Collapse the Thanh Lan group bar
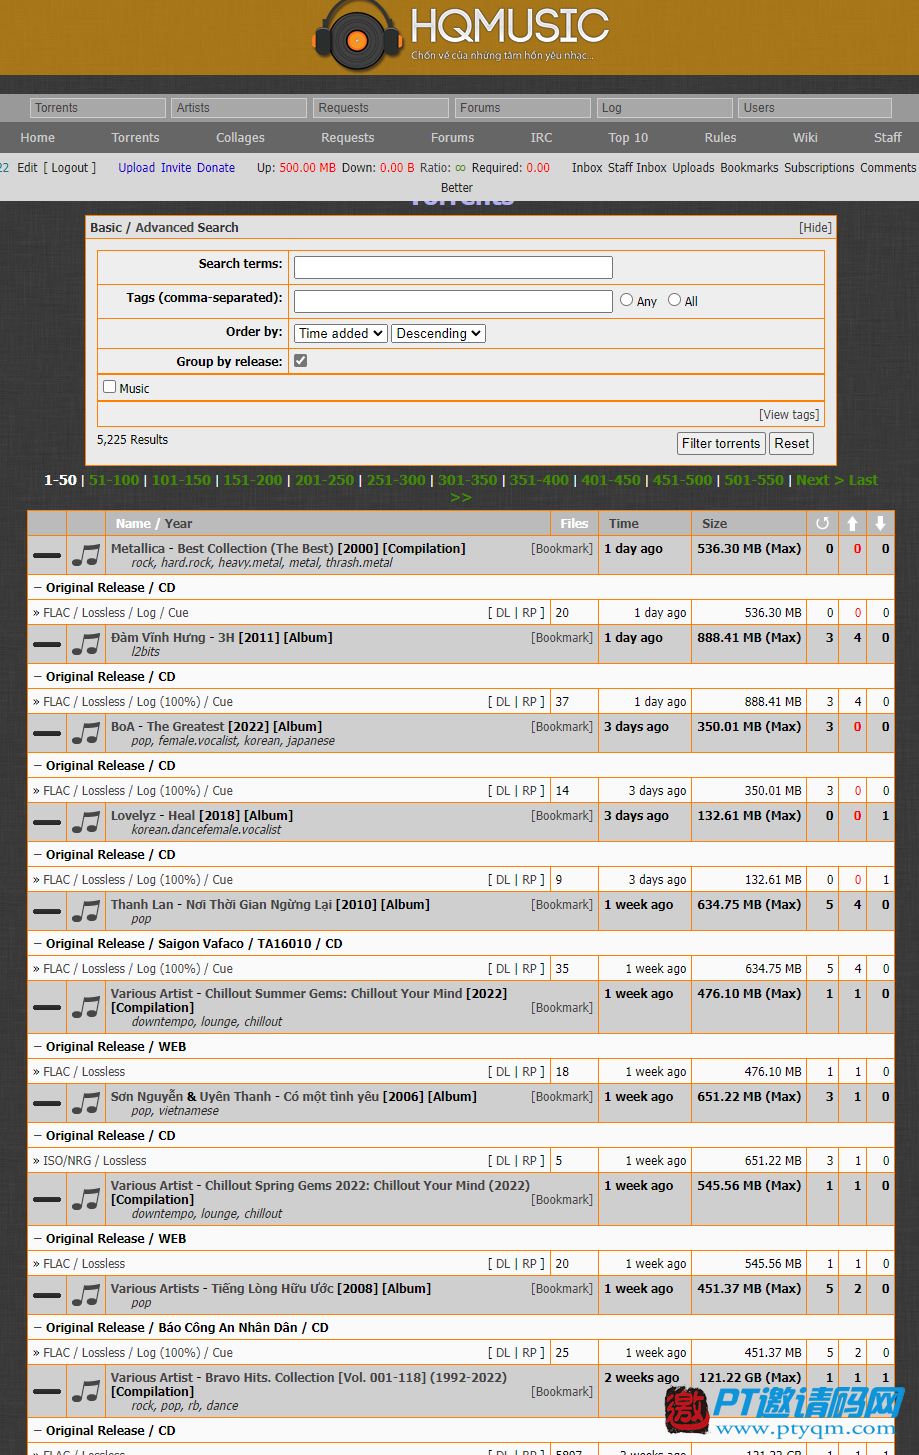Image resolution: width=919 pixels, height=1455 pixels. tap(47, 911)
